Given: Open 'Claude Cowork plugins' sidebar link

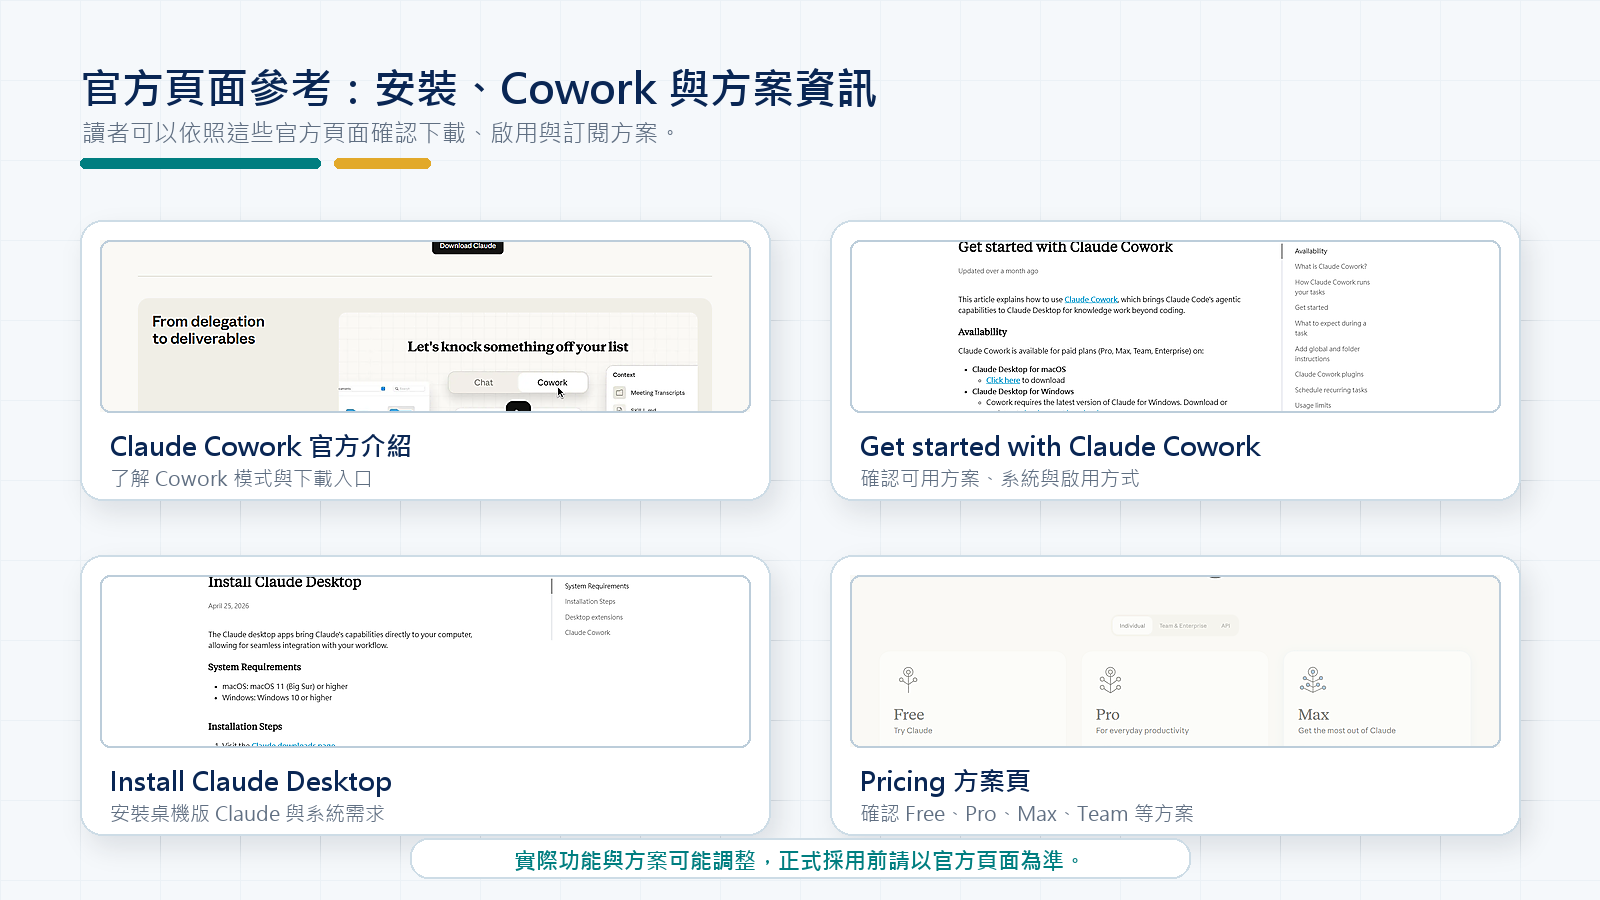Looking at the screenshot, I should tap(1329, 374).
